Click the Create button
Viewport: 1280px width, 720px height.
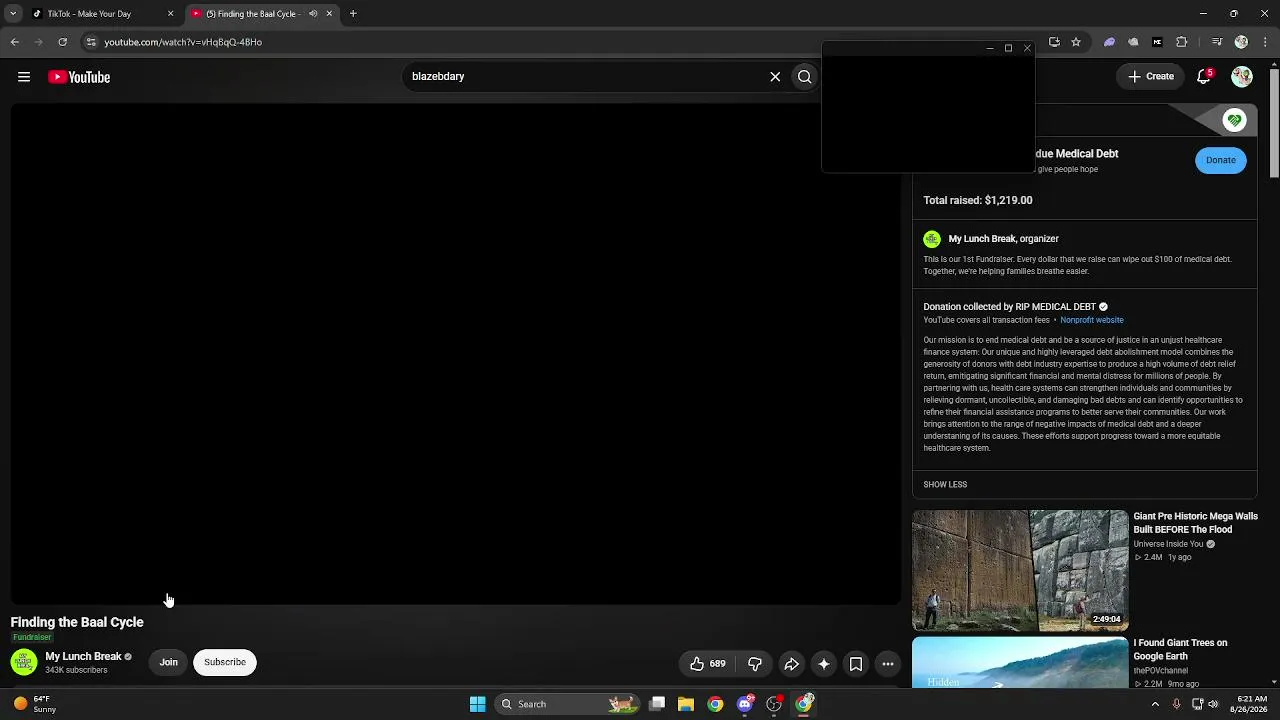coord(1151,77)
